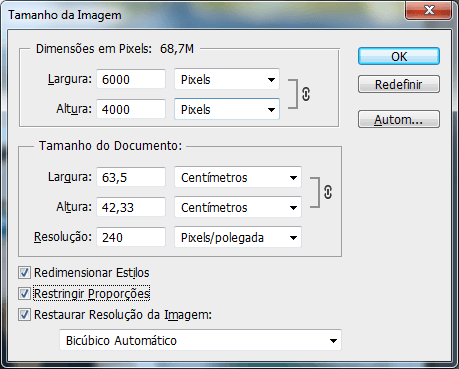Click pixel Altura field showing 4000
The height and width of the screenshot is (369, 459).
131,109
